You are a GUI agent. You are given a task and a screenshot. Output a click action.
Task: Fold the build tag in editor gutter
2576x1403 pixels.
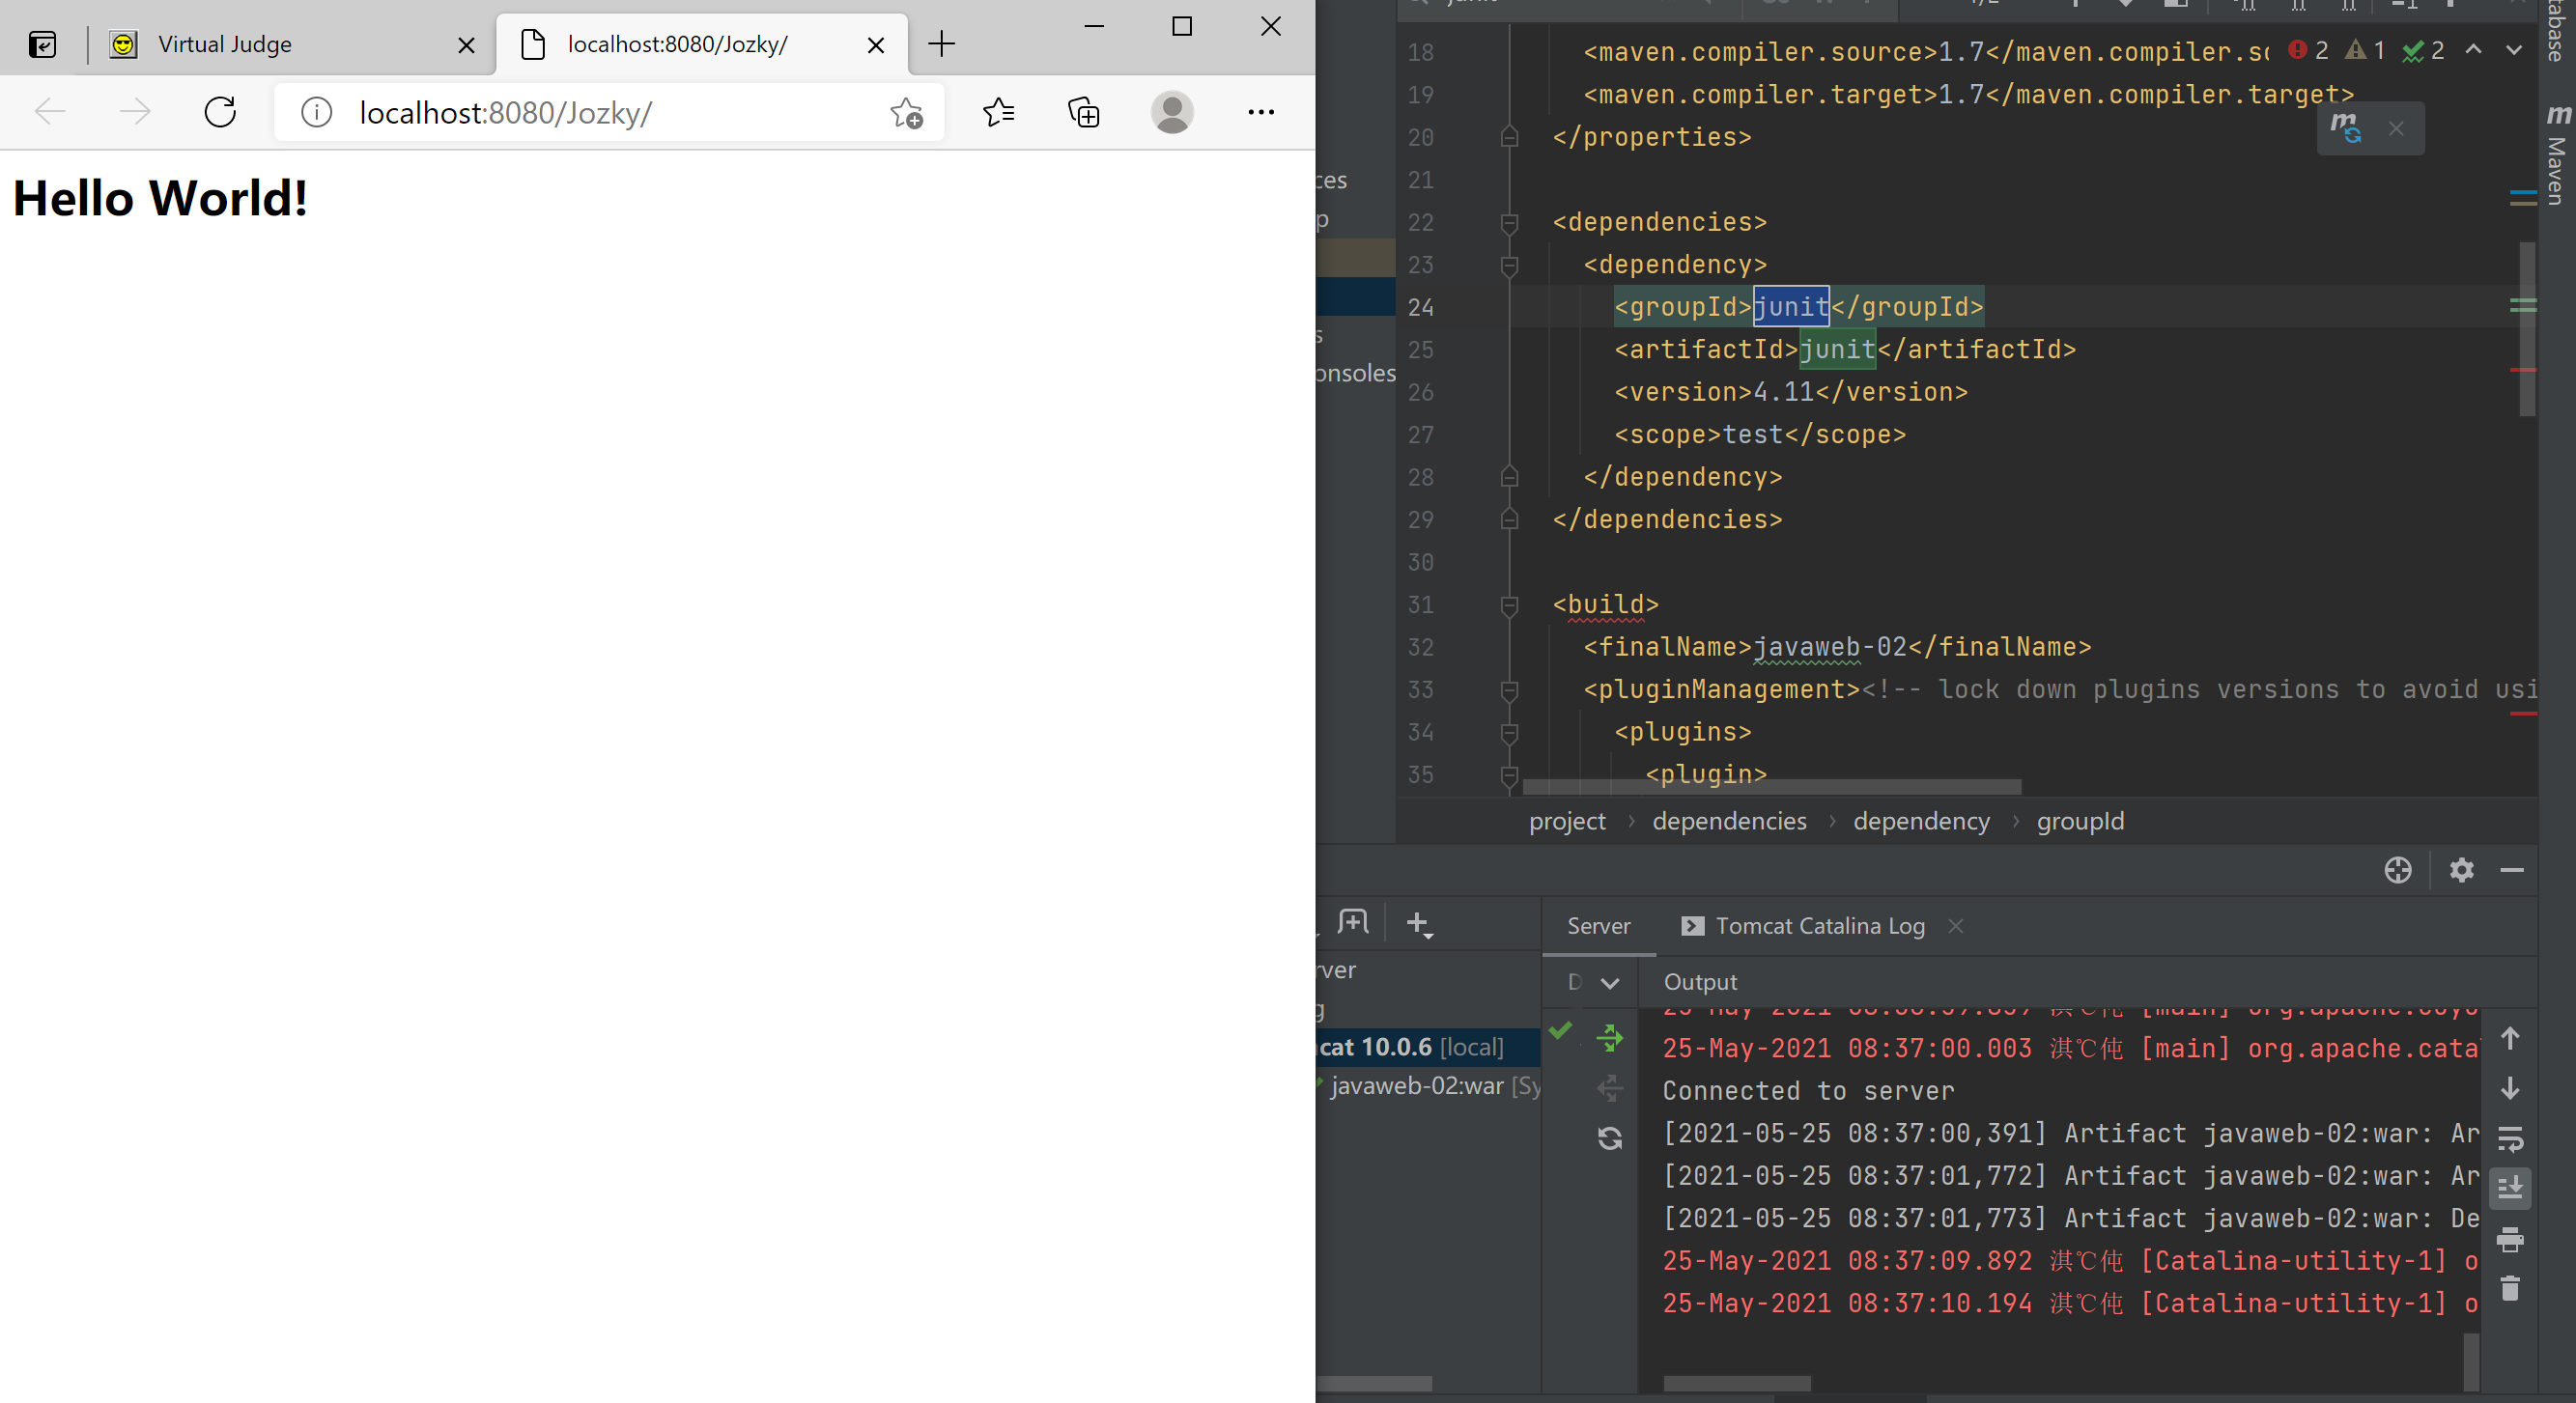tap(1509, 605)
